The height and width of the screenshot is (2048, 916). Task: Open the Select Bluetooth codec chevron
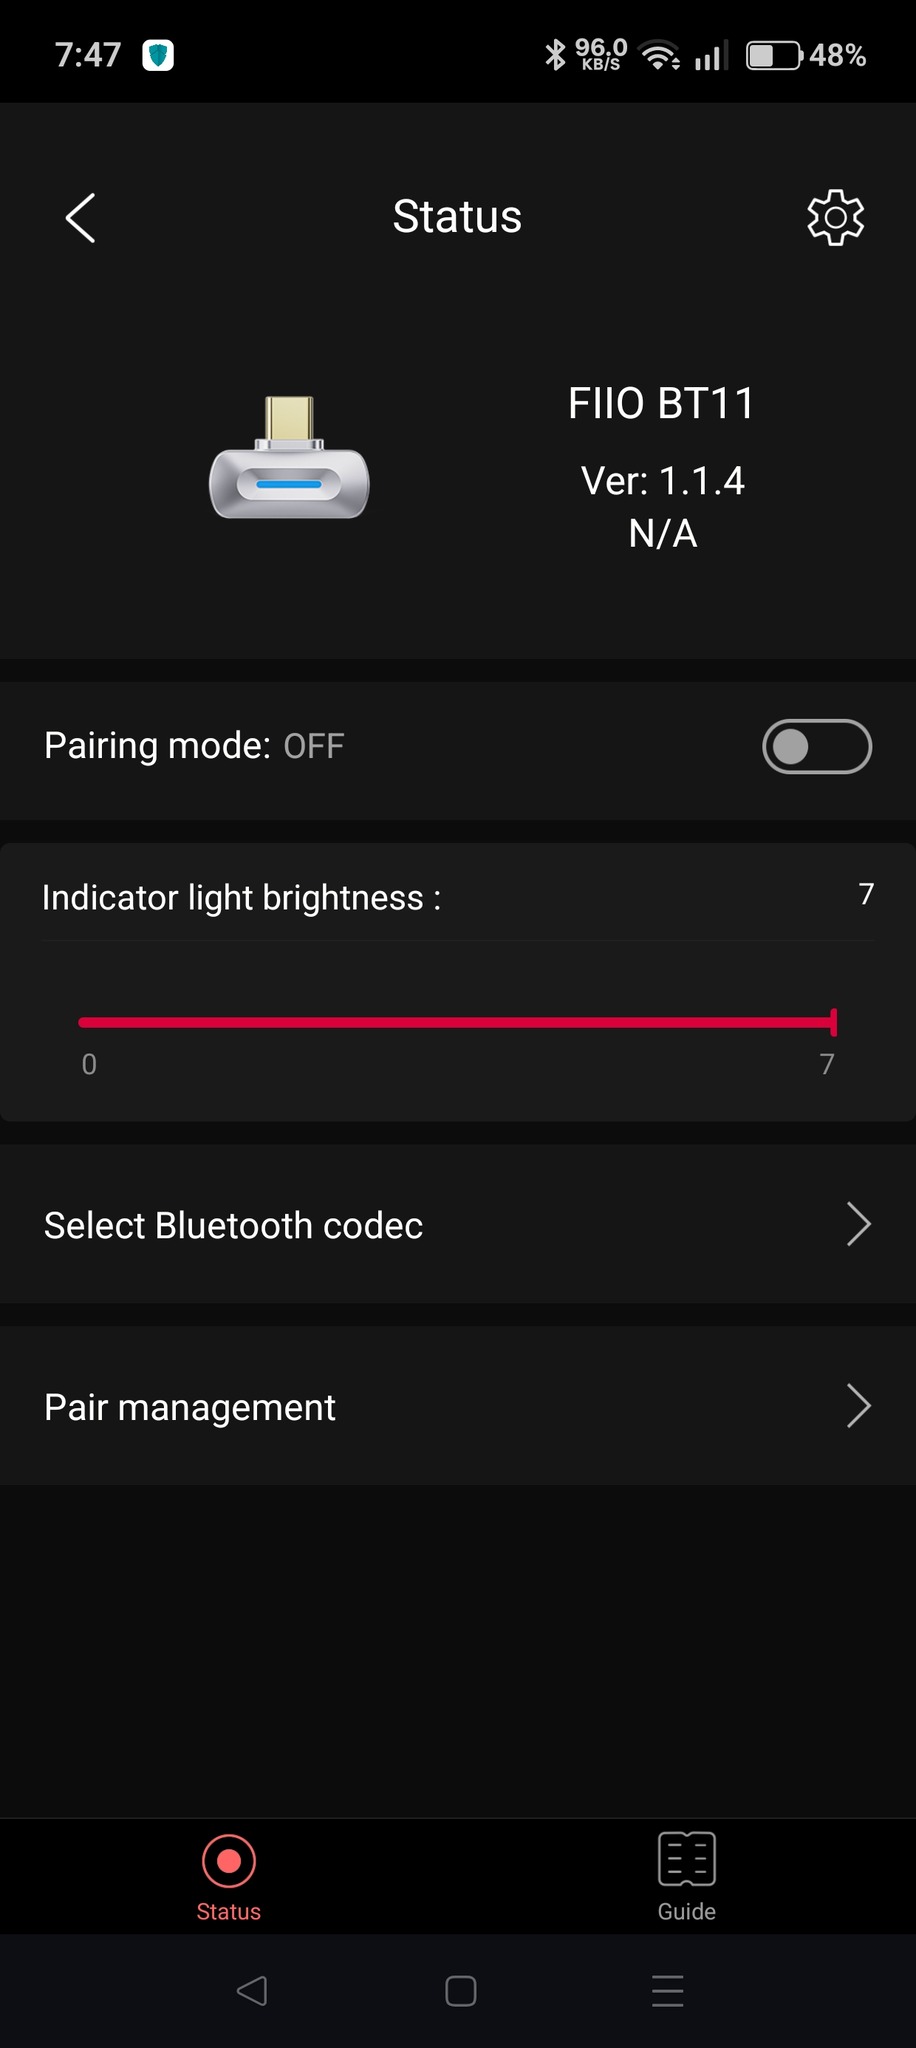click(x=858, y=1224)
